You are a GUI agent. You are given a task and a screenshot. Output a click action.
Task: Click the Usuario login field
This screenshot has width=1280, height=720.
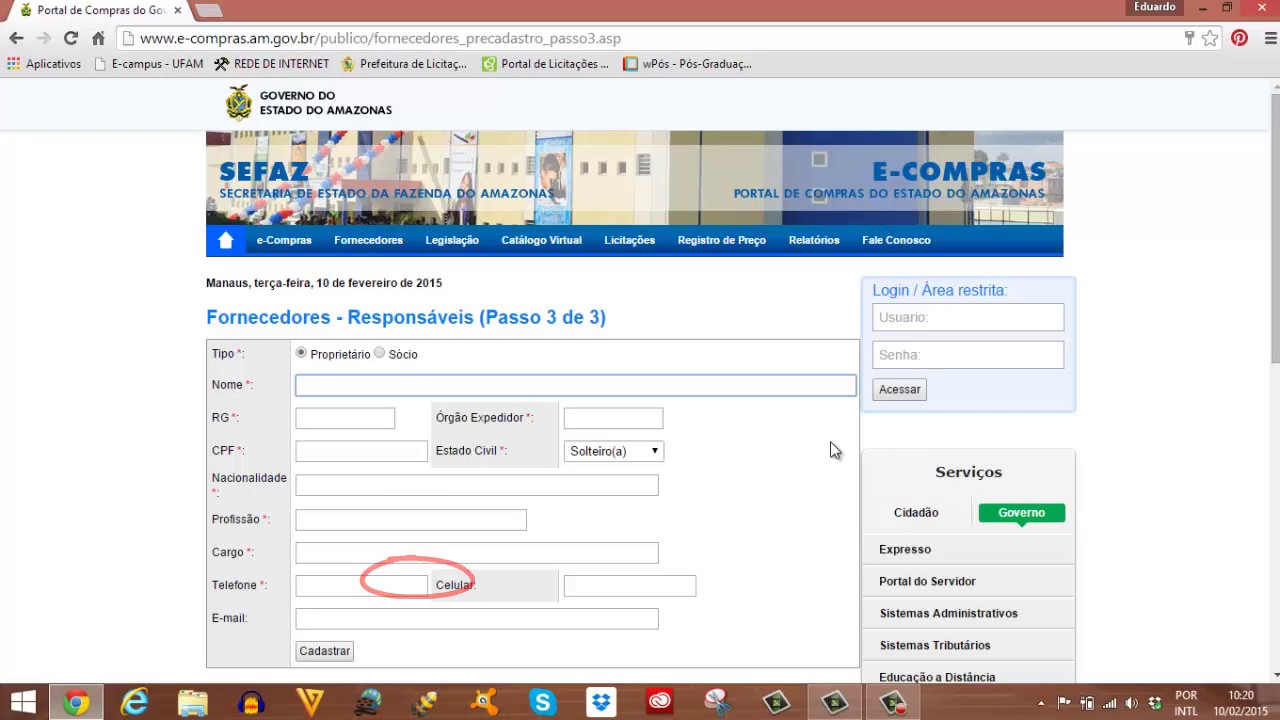click(968, 317)
